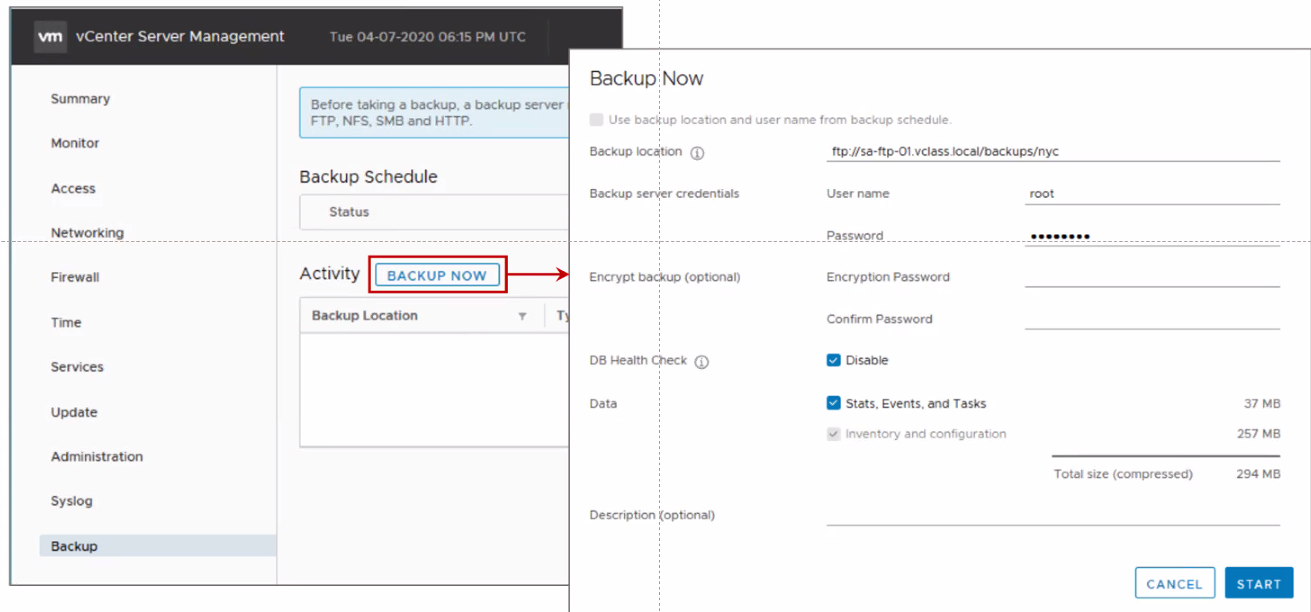Click the VMware vm logo icon
This screenshot has height=612, width=1311.
coord(50,37)
